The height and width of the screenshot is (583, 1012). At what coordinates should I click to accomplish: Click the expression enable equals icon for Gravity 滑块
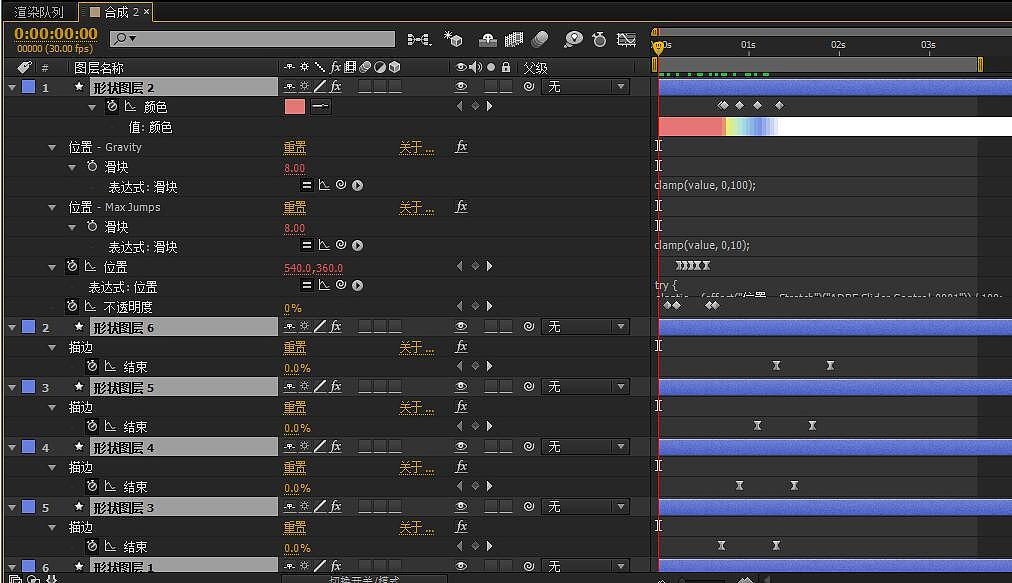click(307, 185)
